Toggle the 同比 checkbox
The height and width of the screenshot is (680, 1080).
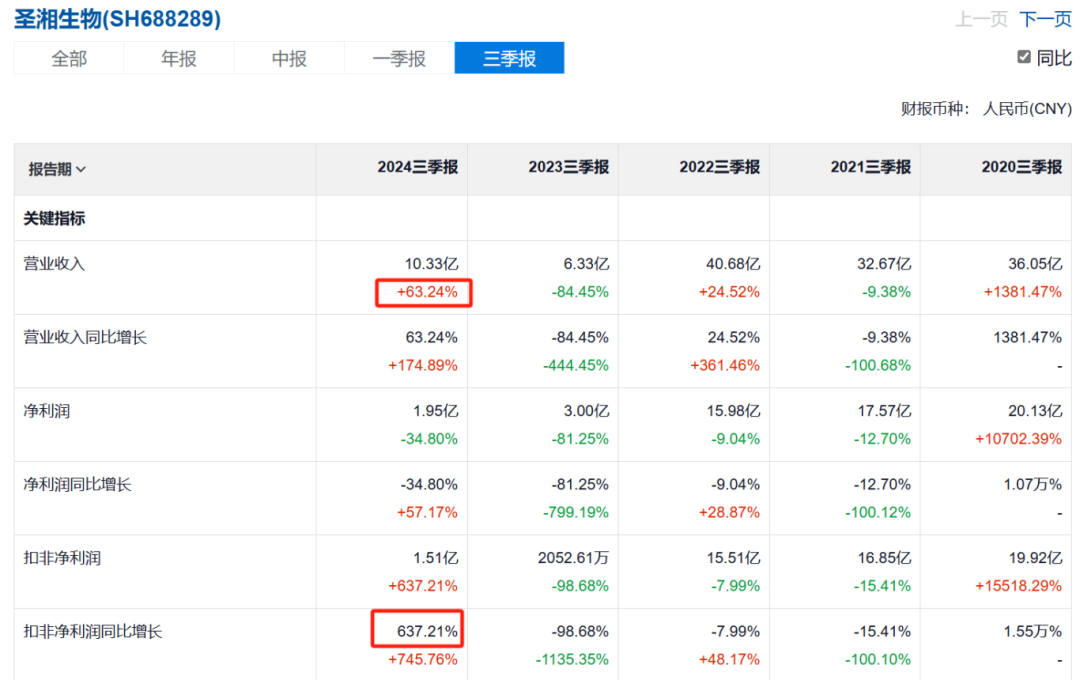[x=1024, y=57]
